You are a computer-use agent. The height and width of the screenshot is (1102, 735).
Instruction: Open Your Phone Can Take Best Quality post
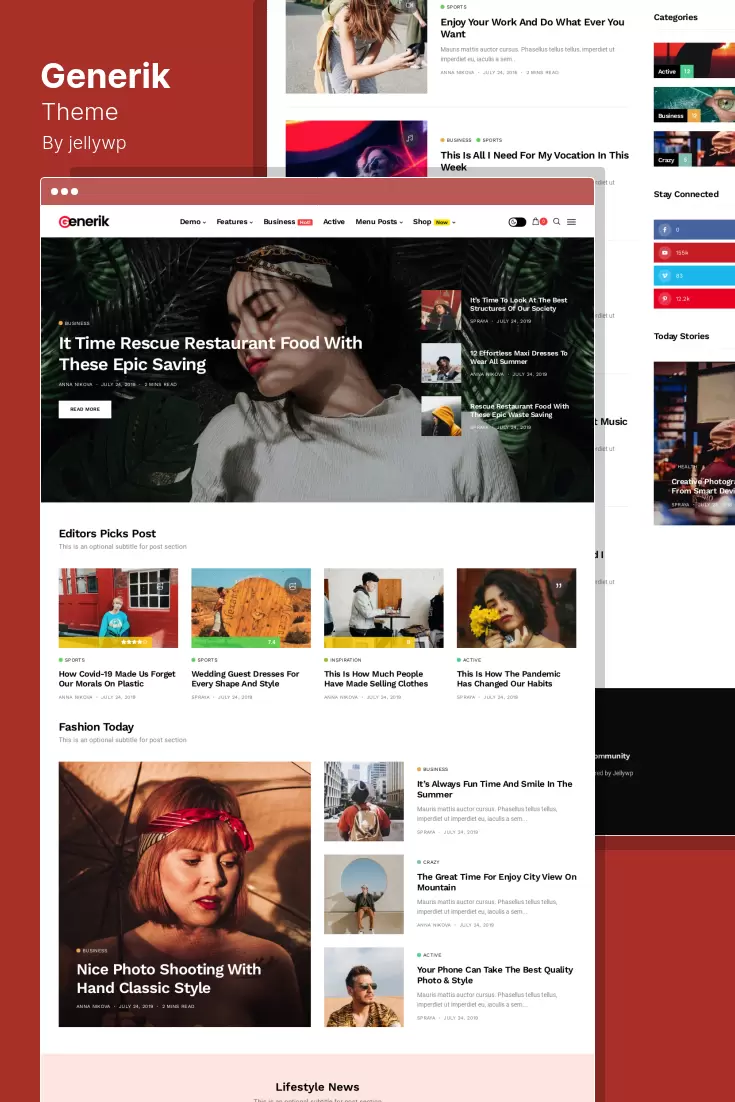tap(495, 975)
